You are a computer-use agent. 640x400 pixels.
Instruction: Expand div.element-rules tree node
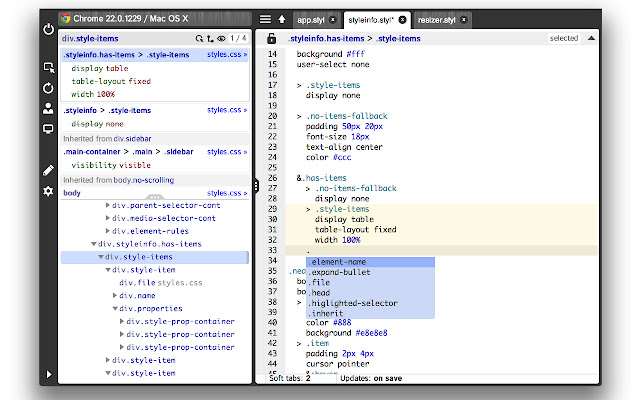pos(108,231)
